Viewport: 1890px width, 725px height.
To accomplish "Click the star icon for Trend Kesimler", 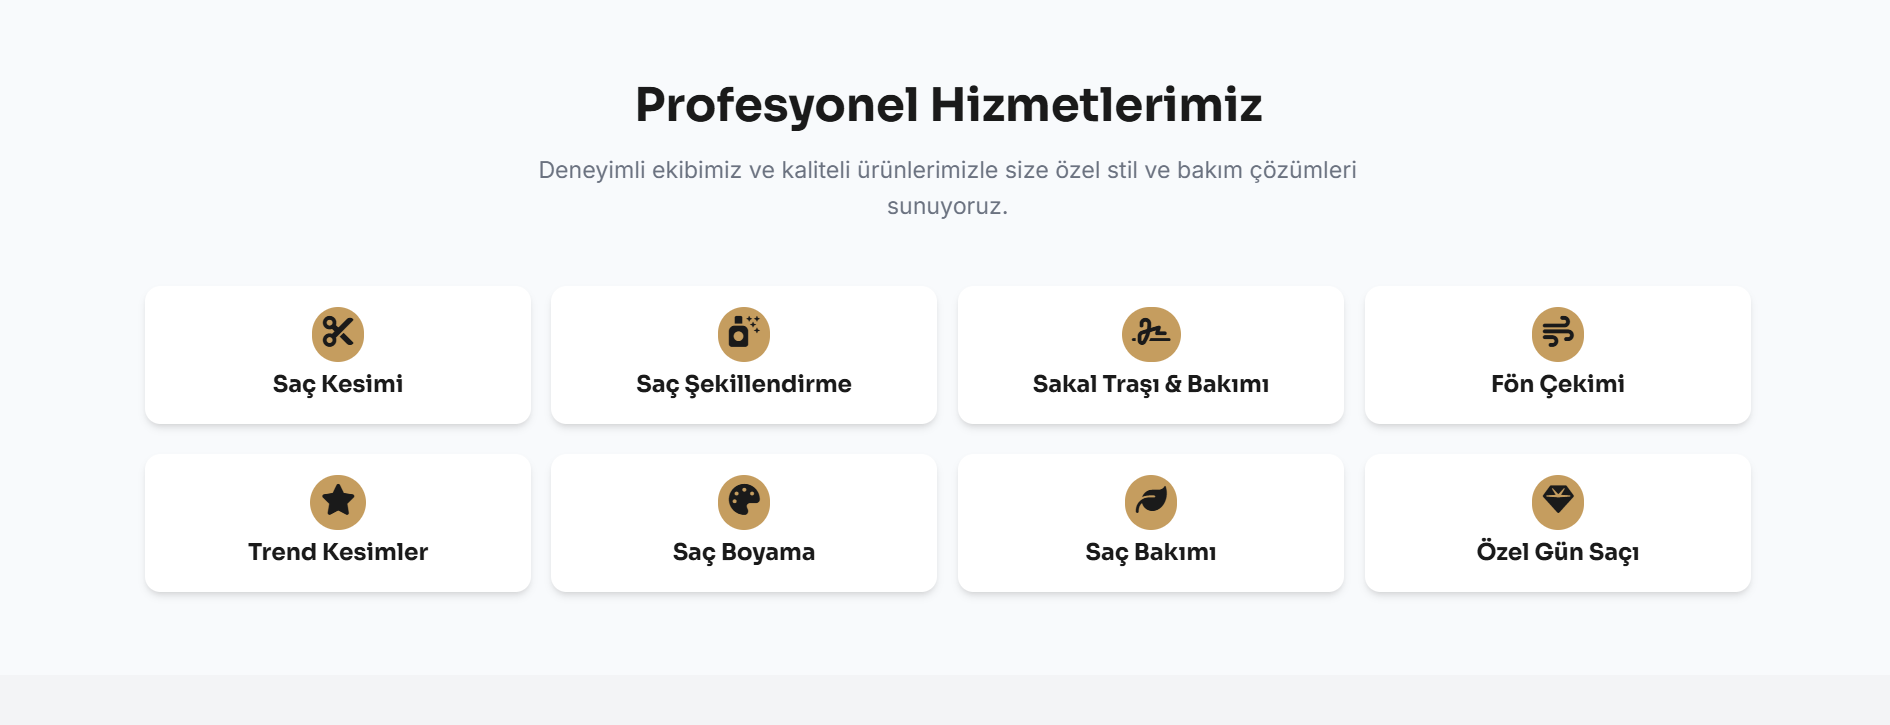I will (x=338, y=502).
